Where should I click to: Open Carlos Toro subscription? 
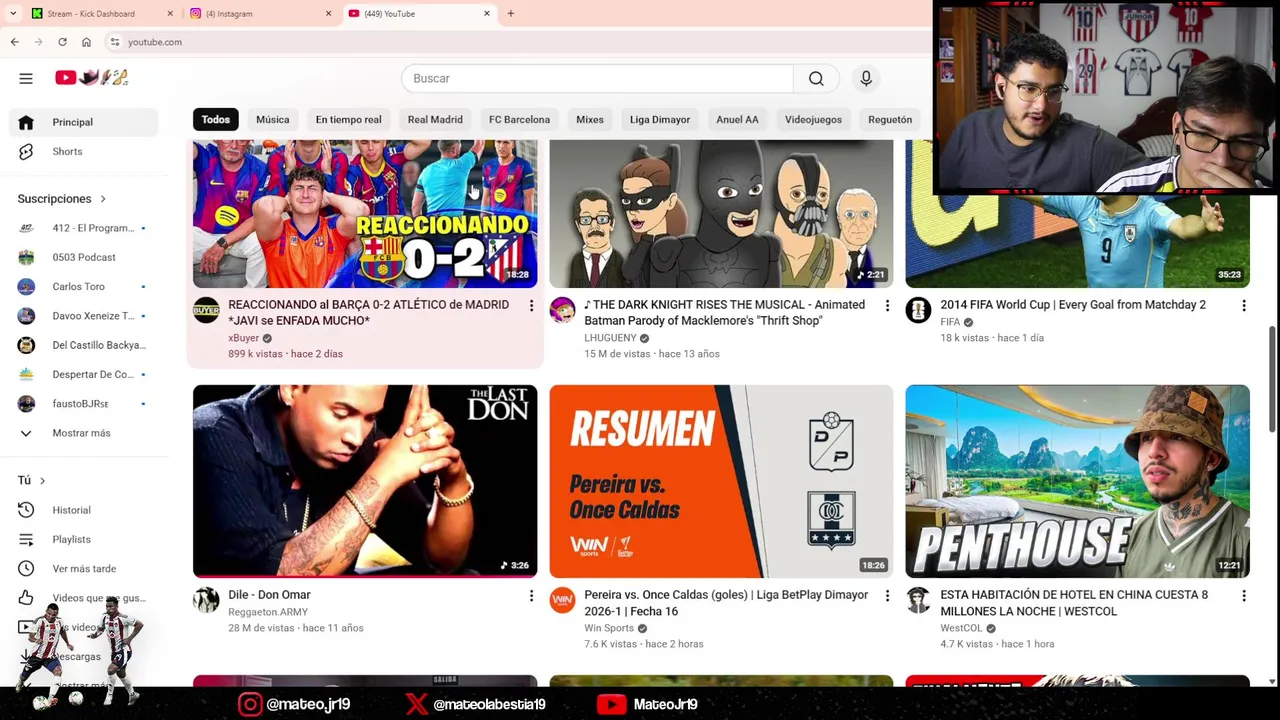(x=84, y=286)
